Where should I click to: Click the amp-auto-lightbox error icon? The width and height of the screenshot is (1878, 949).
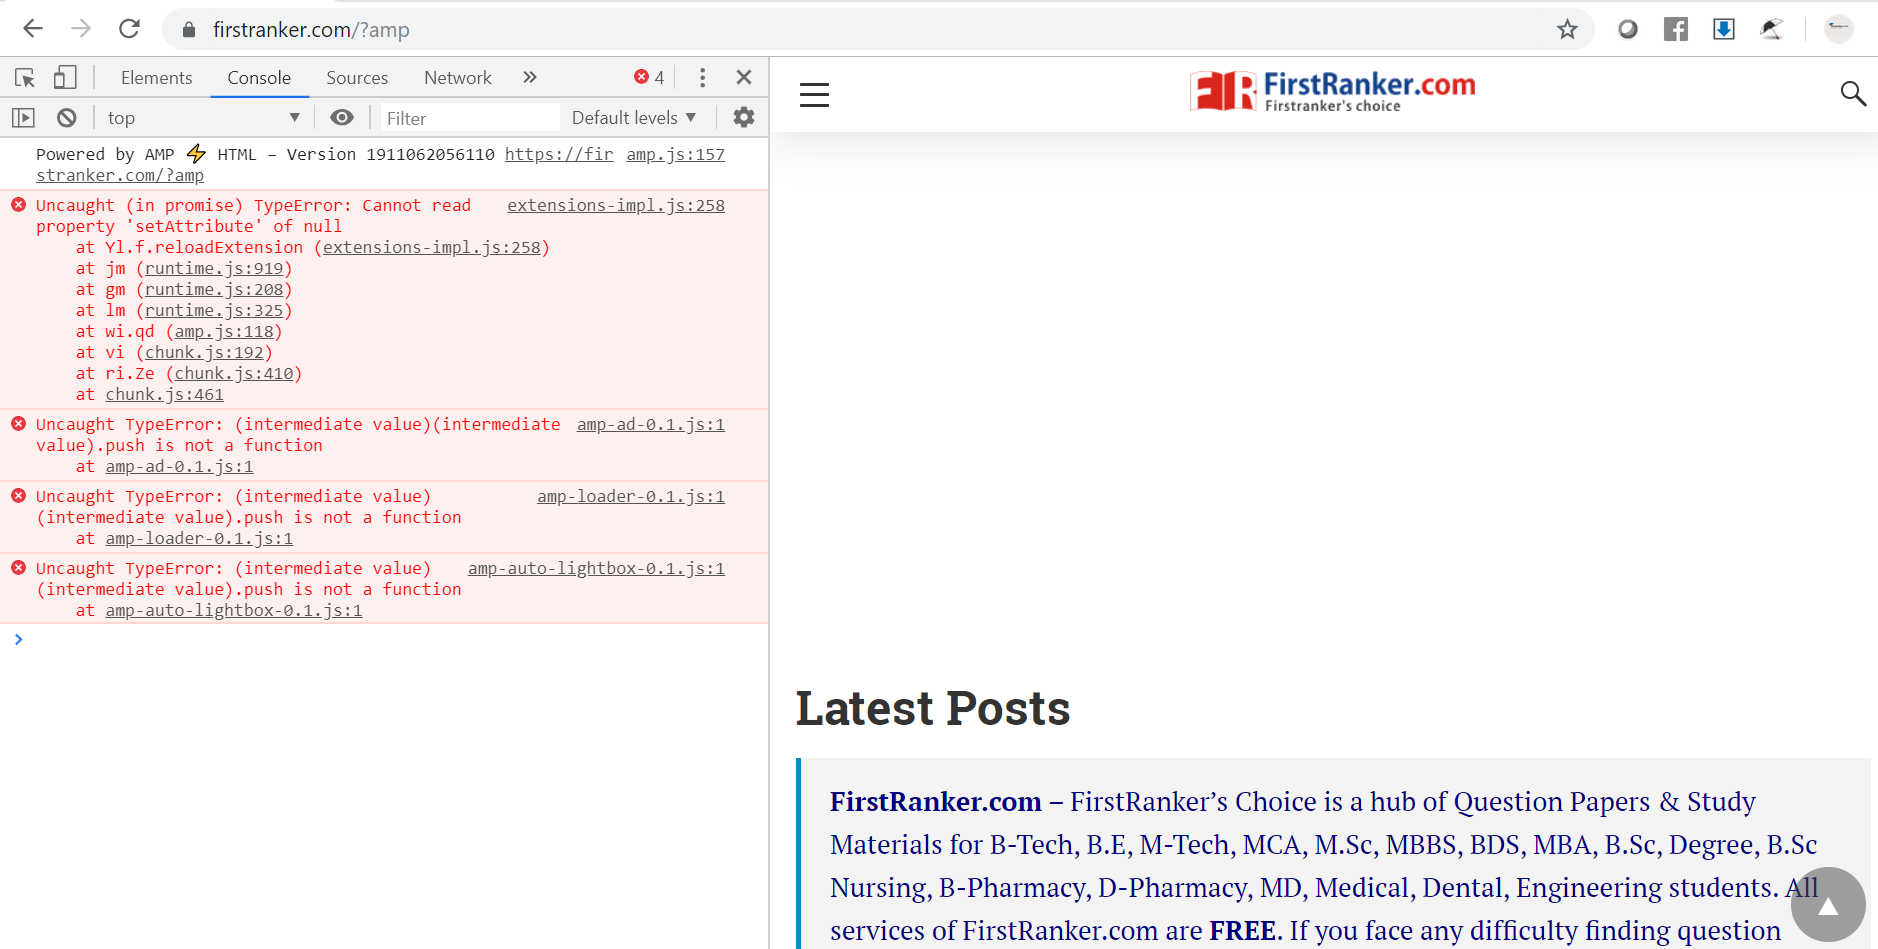pos(18,568)
